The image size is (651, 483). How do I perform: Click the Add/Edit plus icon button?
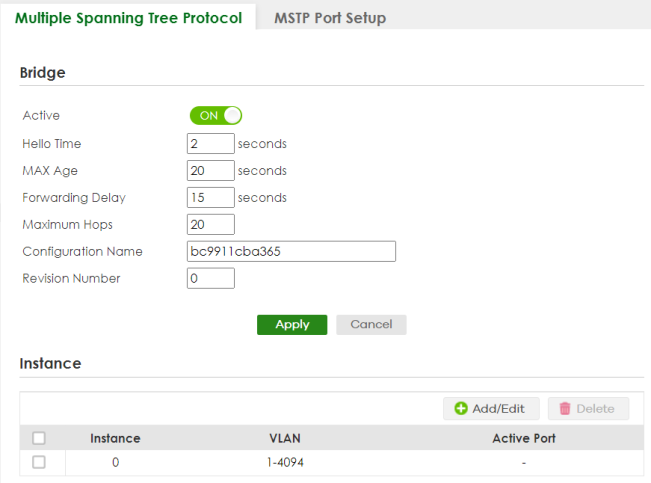point(491,408)
